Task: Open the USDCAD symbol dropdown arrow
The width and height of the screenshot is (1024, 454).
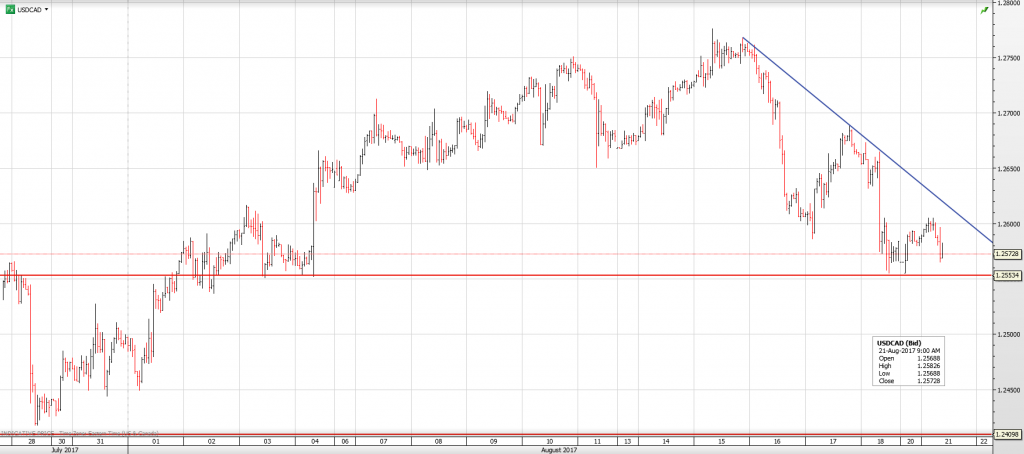Action: (x=46, y=8)
